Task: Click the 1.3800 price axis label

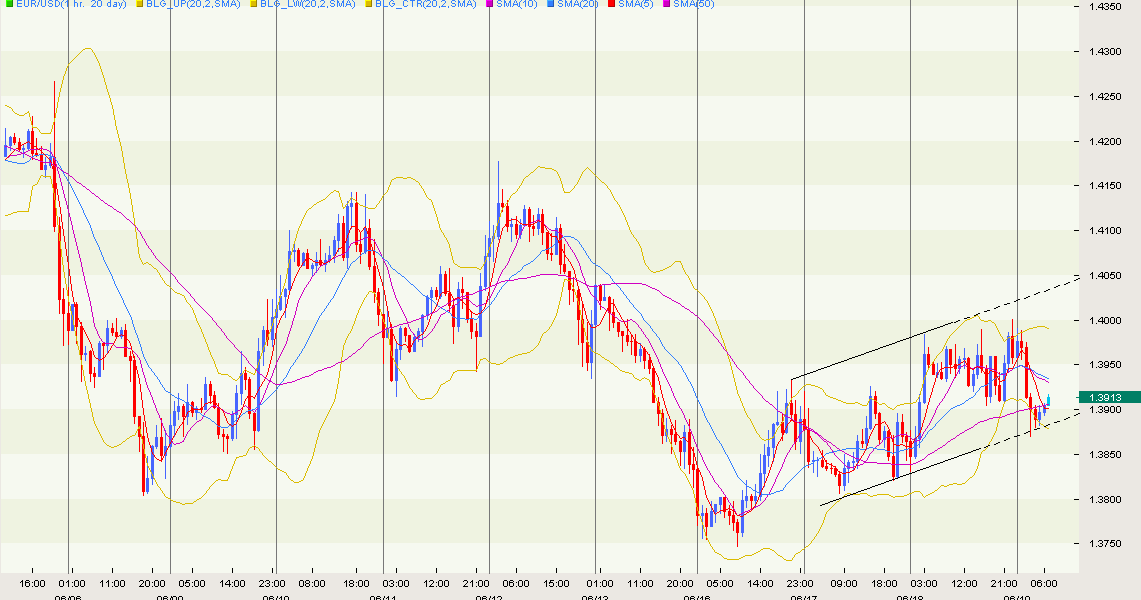Action: coord(1105,500)
